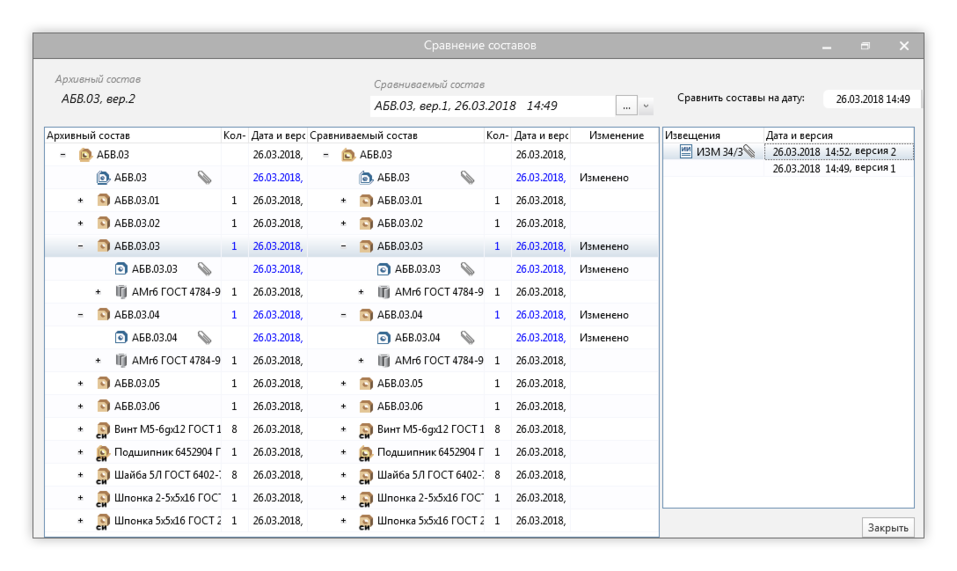Click Подшипник 6452904 part icon in compared tree
957x571 pixels.
(x=366, y=453)
